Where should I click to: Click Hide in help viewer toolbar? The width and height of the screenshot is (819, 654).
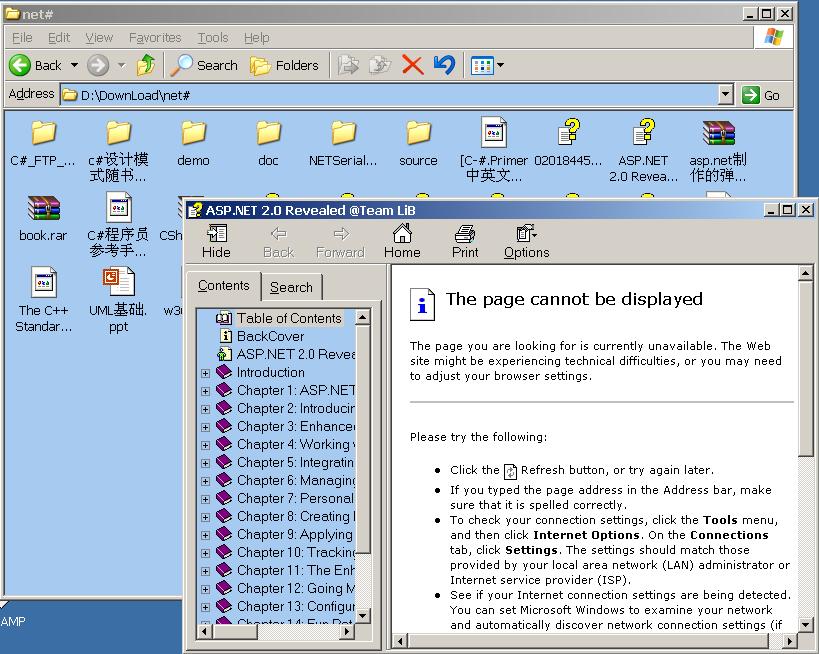pyautogui.click(x=216, y=241)
